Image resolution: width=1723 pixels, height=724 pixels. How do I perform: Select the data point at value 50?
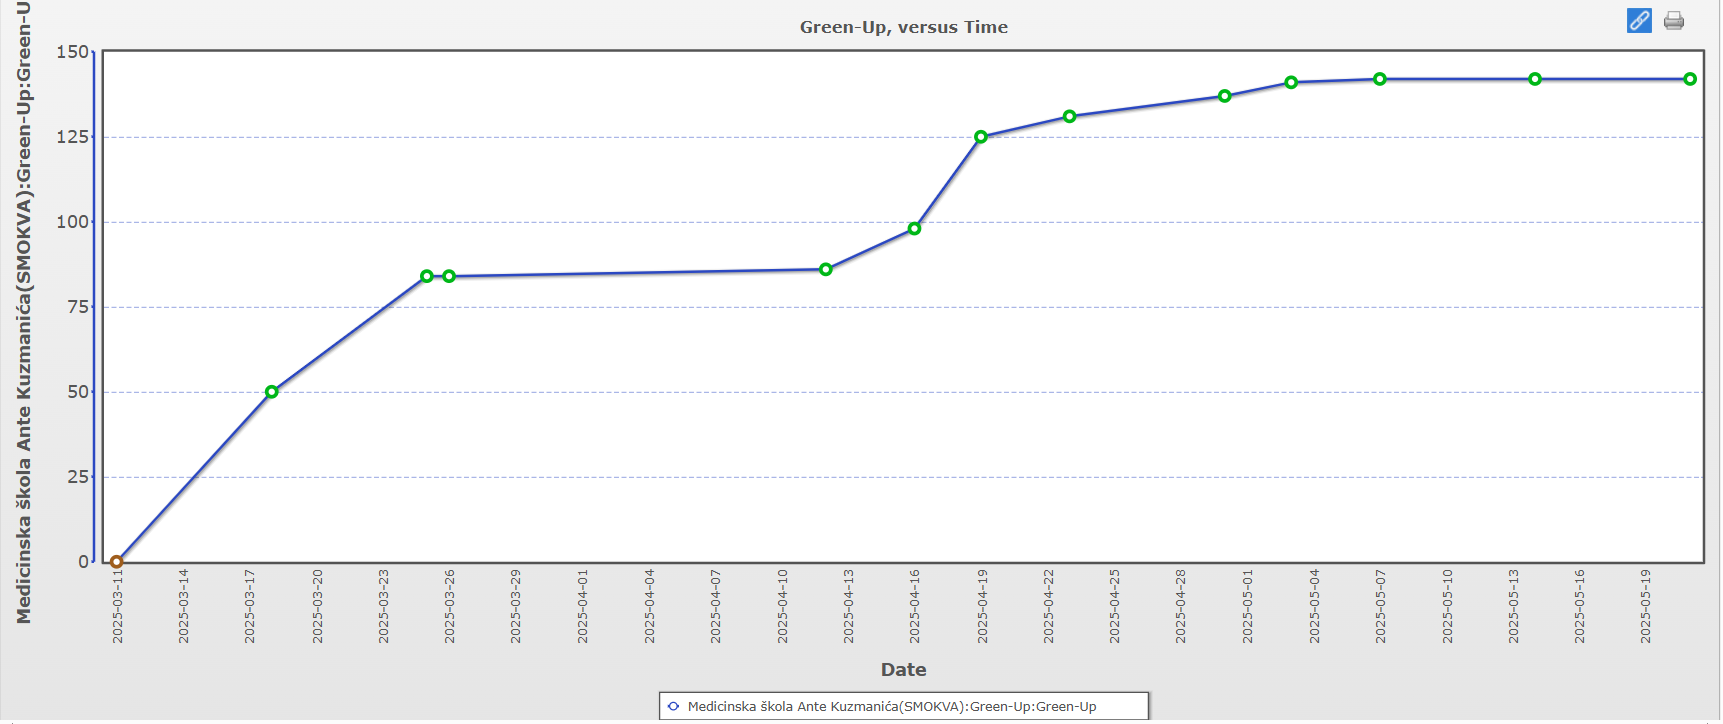272,392
